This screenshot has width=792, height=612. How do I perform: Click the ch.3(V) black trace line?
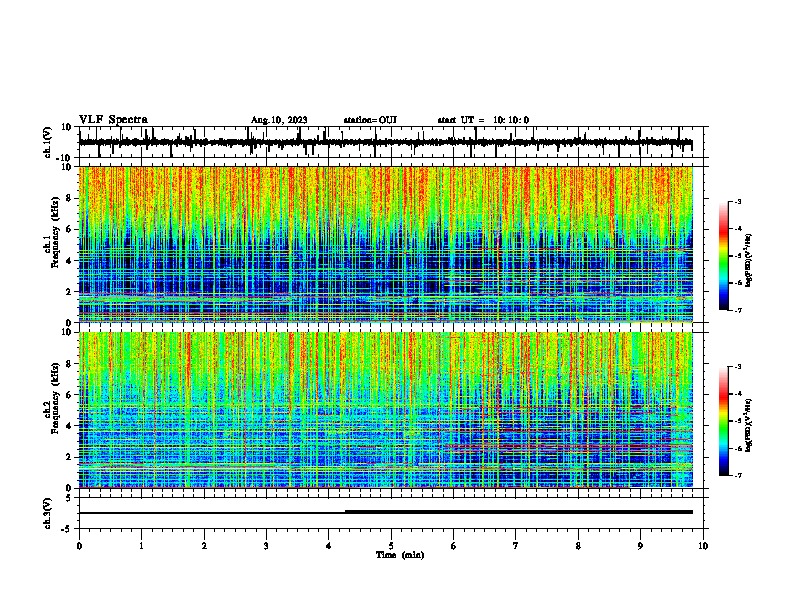pyautogui.click(x=385, y=512)
